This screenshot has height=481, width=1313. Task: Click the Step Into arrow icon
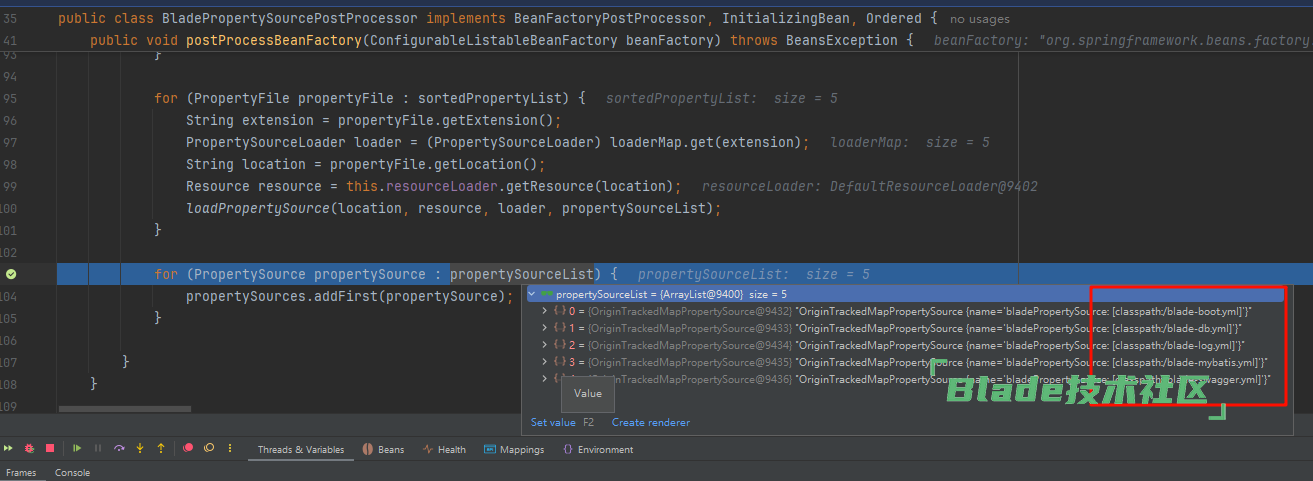coord(140,449)
